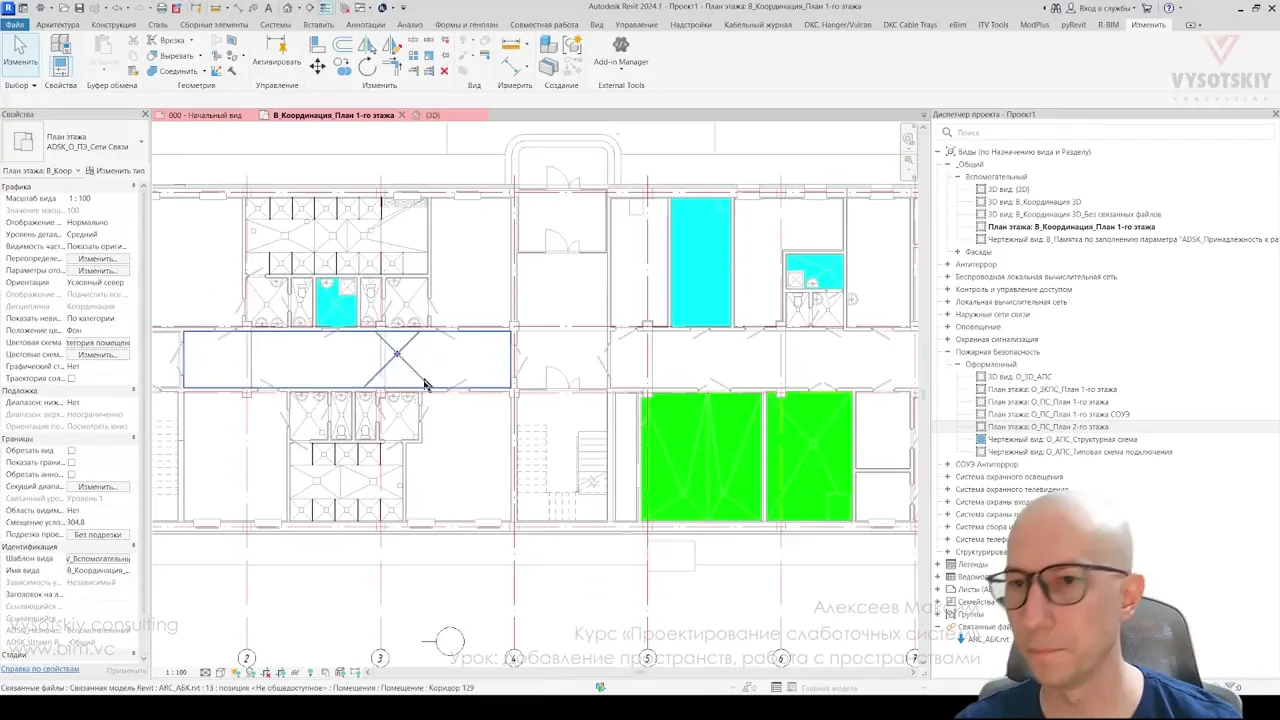Viewport: 1280px width, 720px height.
Task: Click the Offset tool icon
Action: 343,44
